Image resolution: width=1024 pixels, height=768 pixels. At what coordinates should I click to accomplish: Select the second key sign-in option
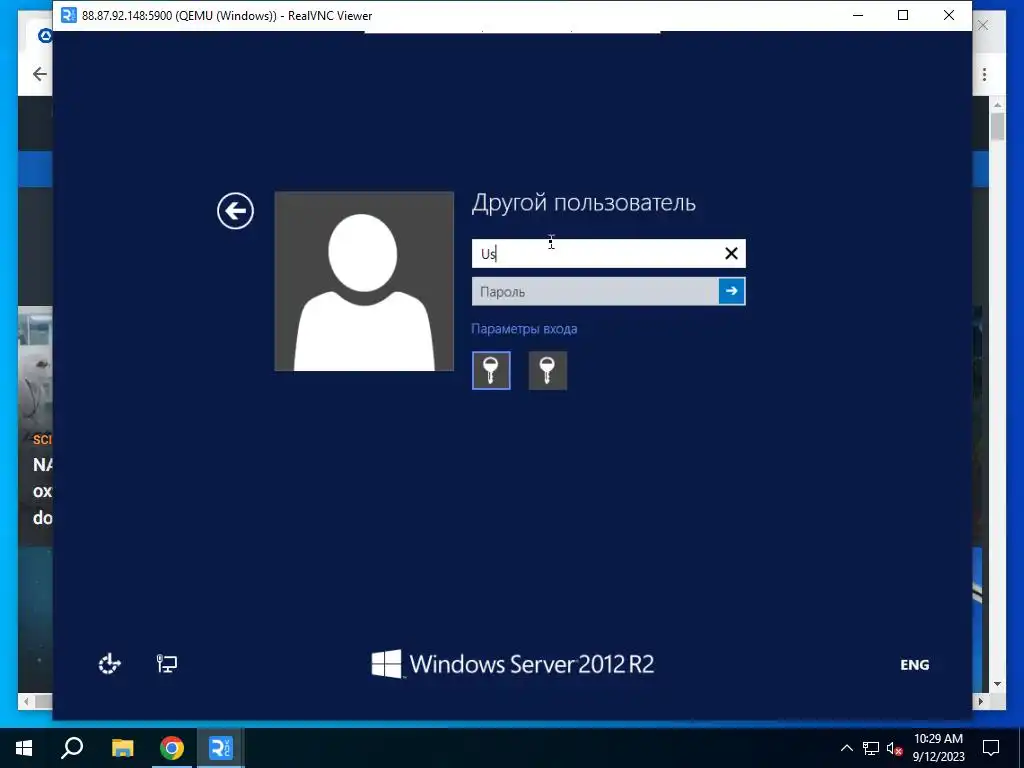(547, 370)
